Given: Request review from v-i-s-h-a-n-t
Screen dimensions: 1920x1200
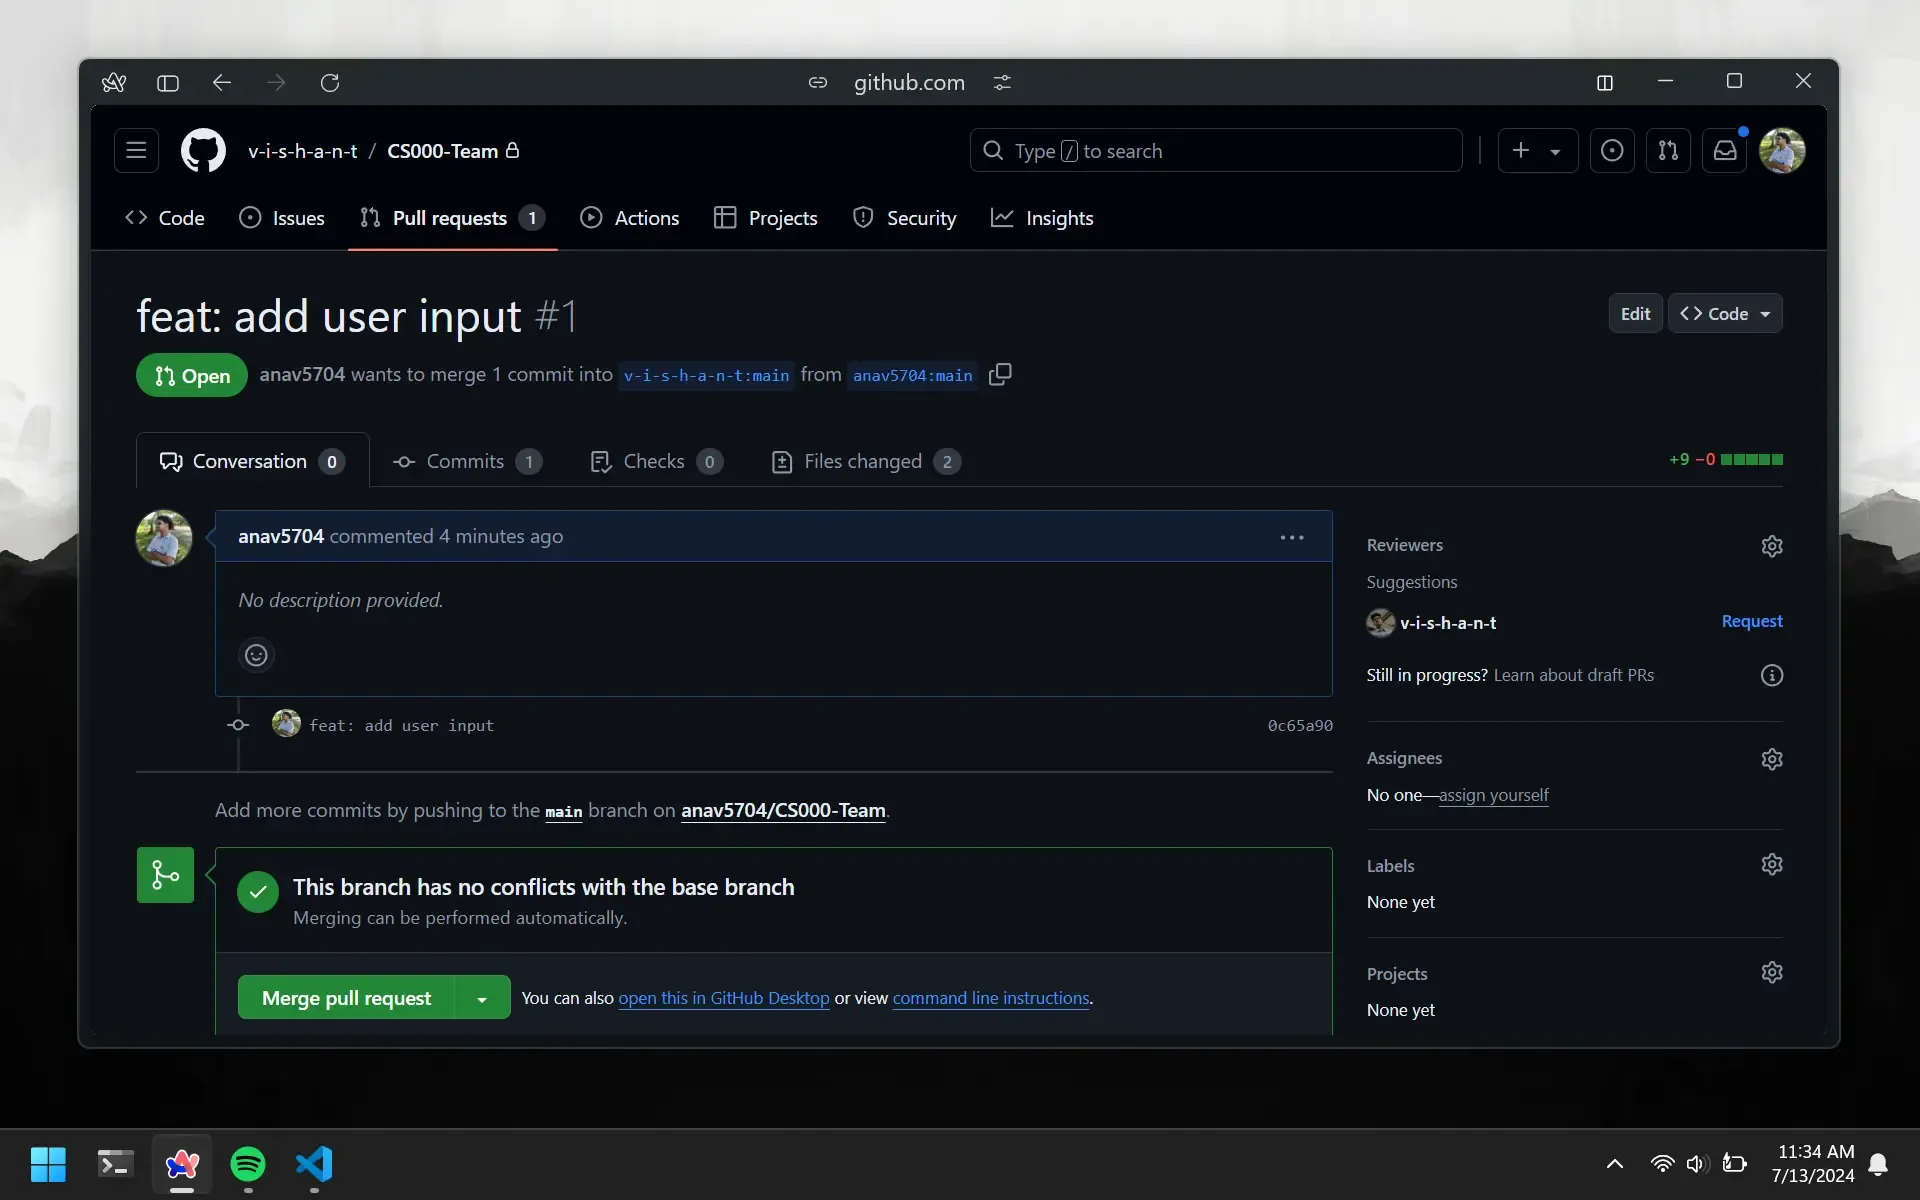Looking at the screenshot, I should coord(1752,621).
